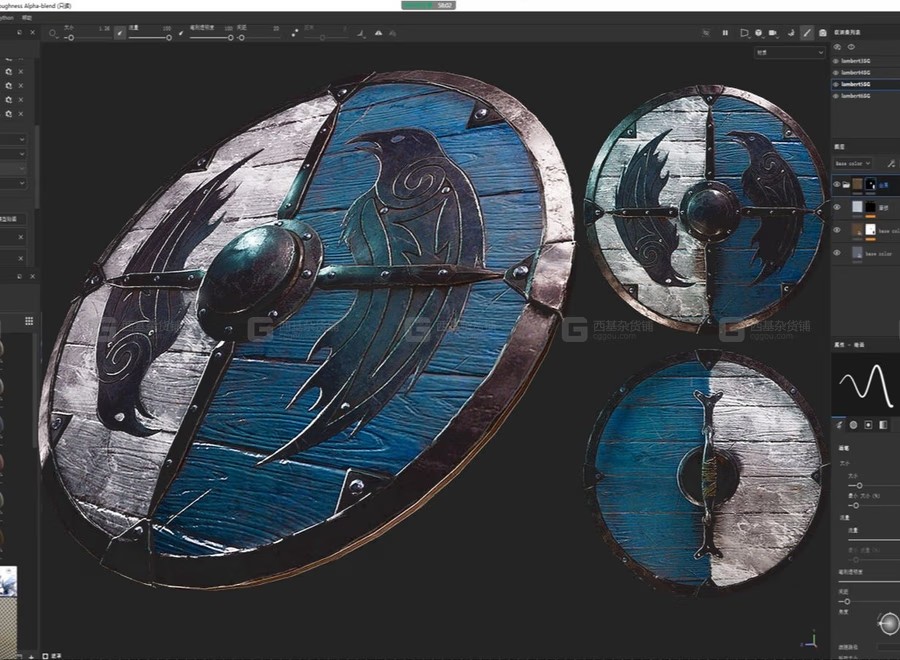The width and height of the screenshot is (900, 660).
Task: Click the brush stroke preview in properties
Action: pos(866,383)
